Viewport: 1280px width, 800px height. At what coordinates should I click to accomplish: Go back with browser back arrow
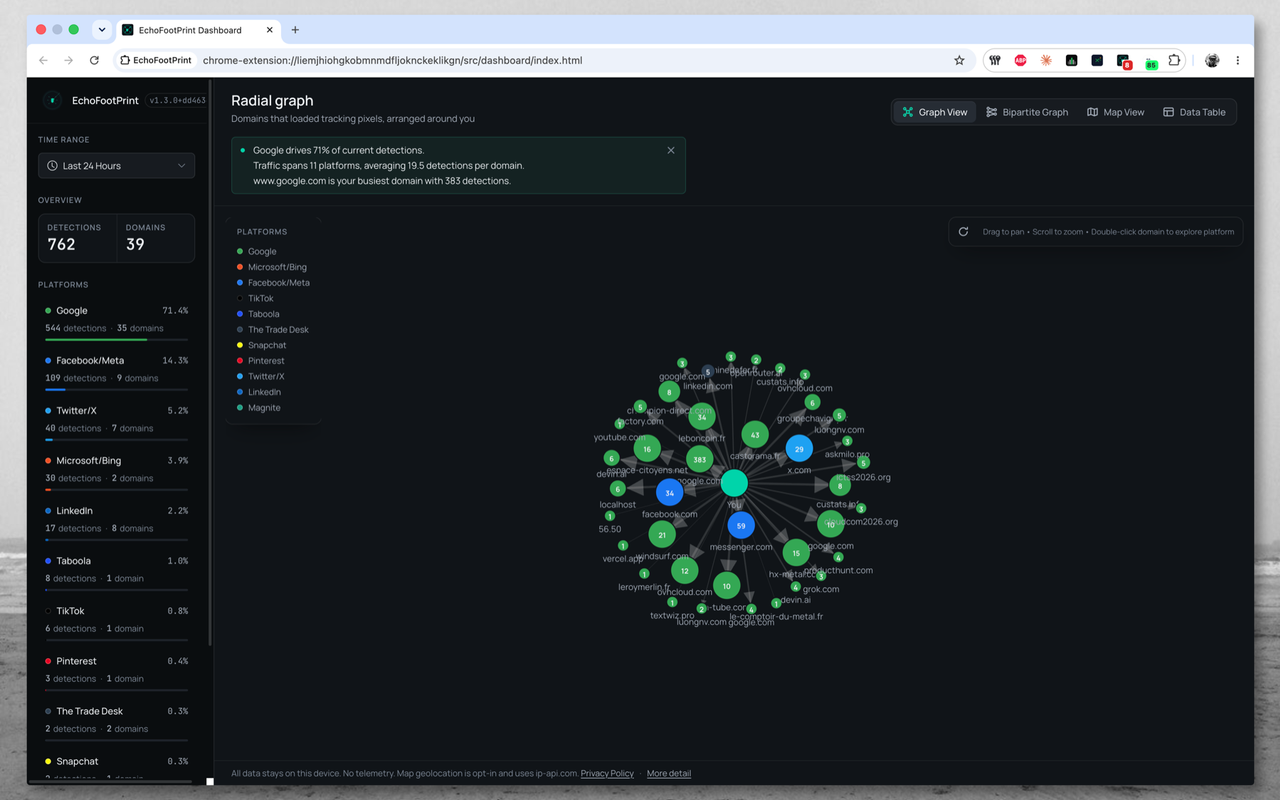[x=43, y=60]
